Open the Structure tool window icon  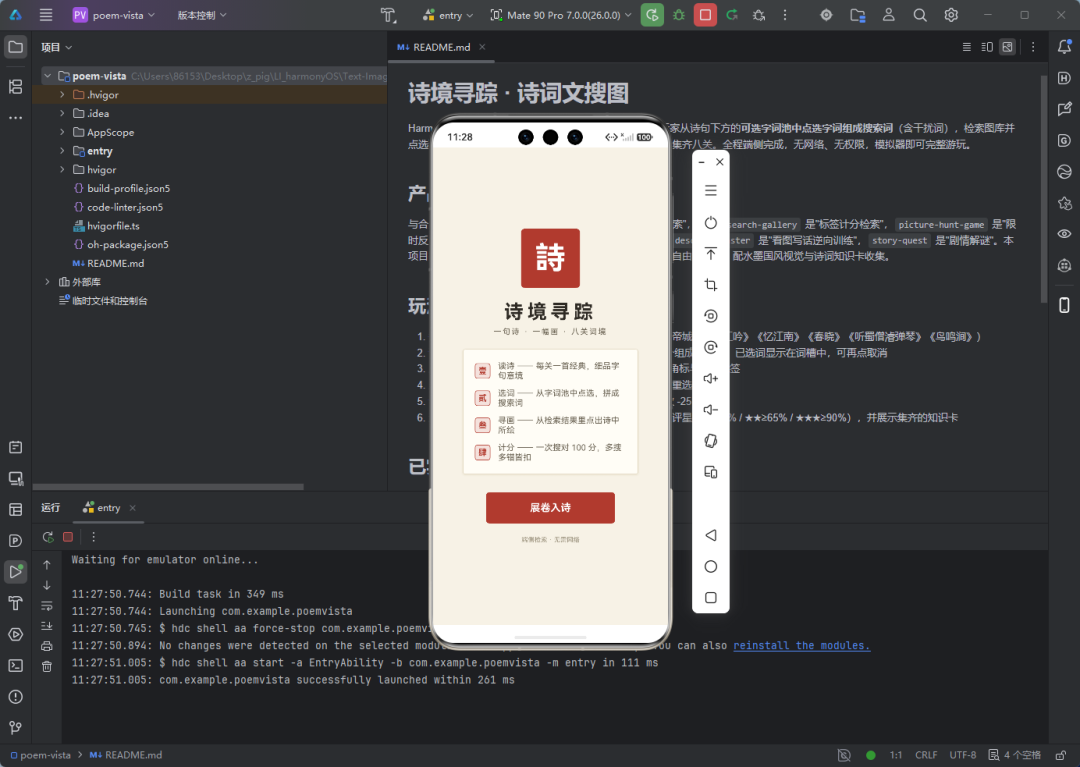point(15,86)
